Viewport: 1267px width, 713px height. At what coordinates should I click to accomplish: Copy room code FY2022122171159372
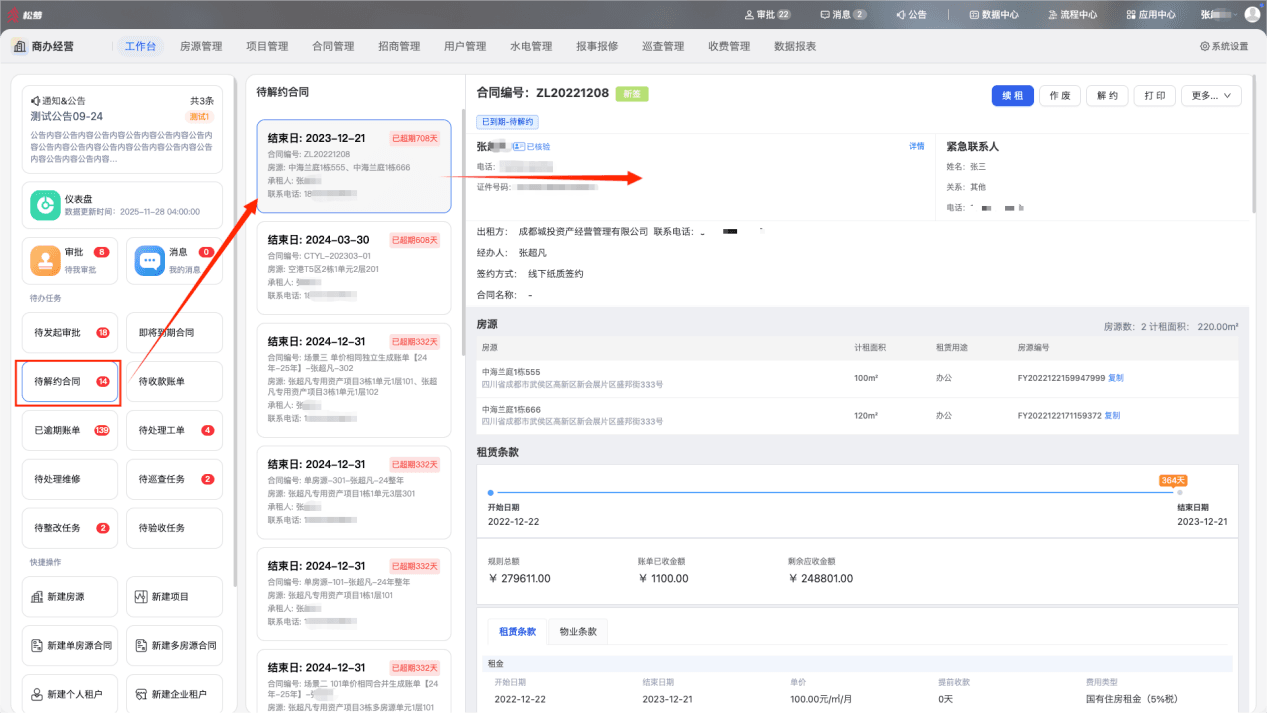coord(1112,415)
